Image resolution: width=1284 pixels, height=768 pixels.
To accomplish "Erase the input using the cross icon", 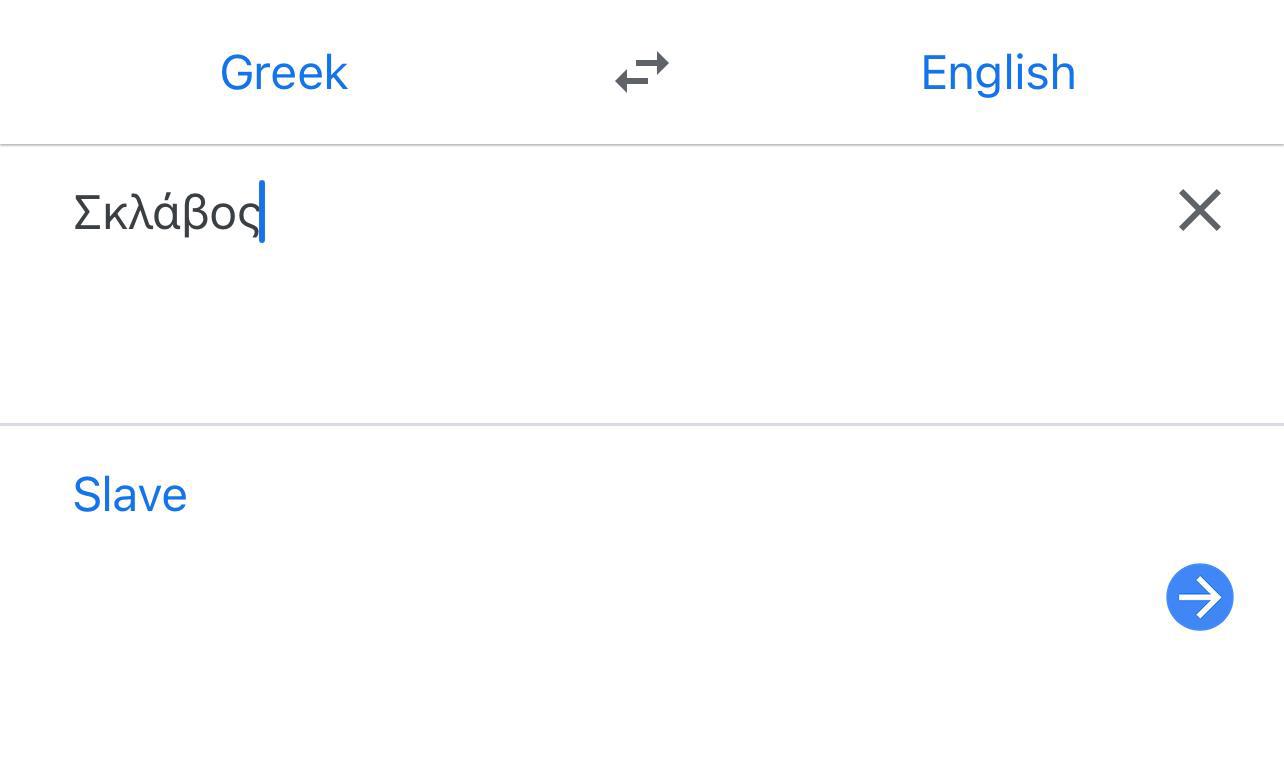I will (x=1199, y=211).
